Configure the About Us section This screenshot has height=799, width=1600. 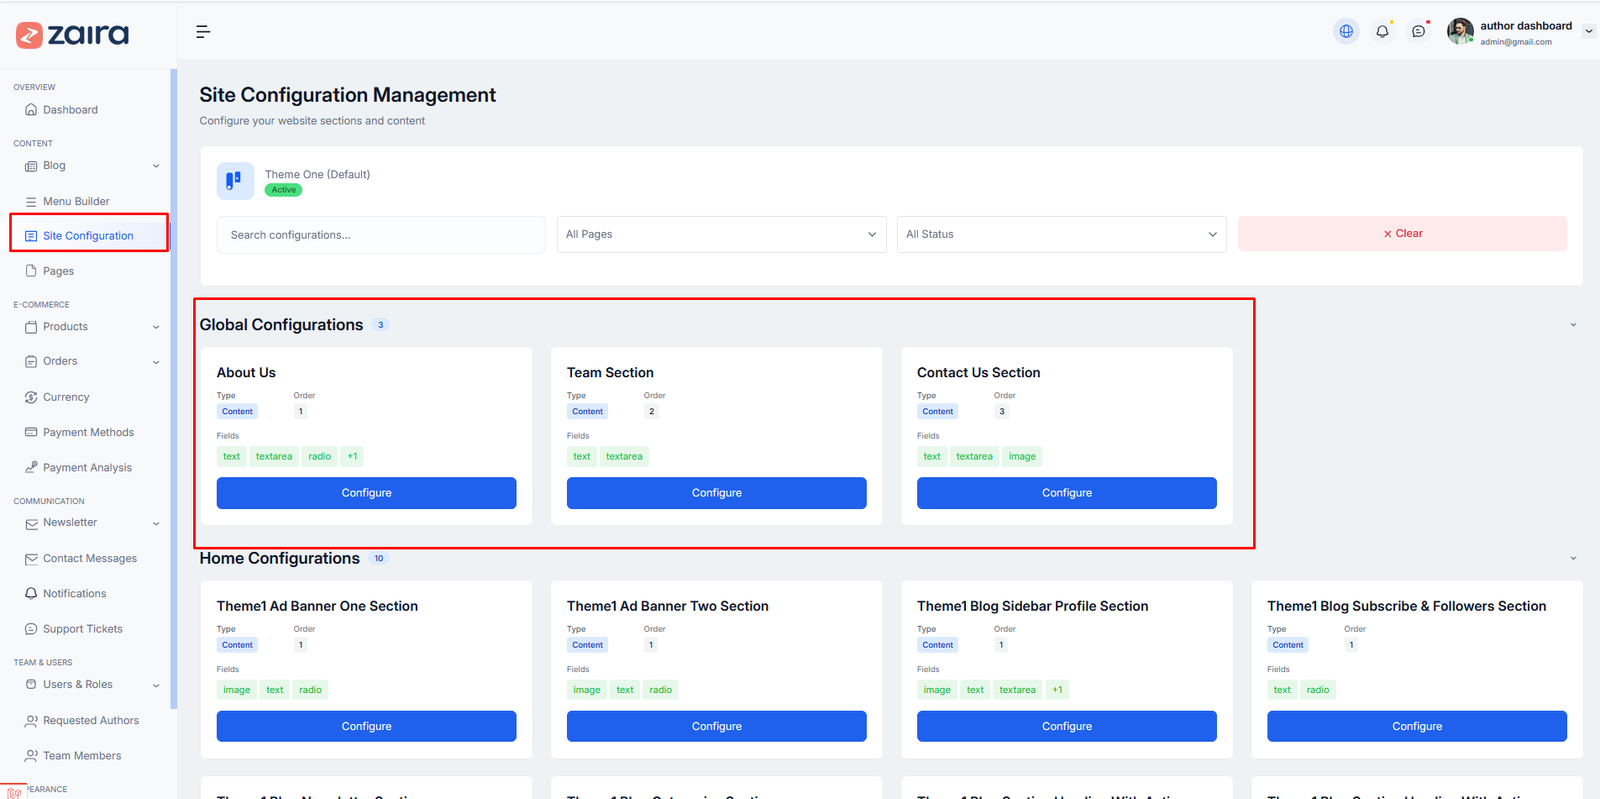(366, 493)
